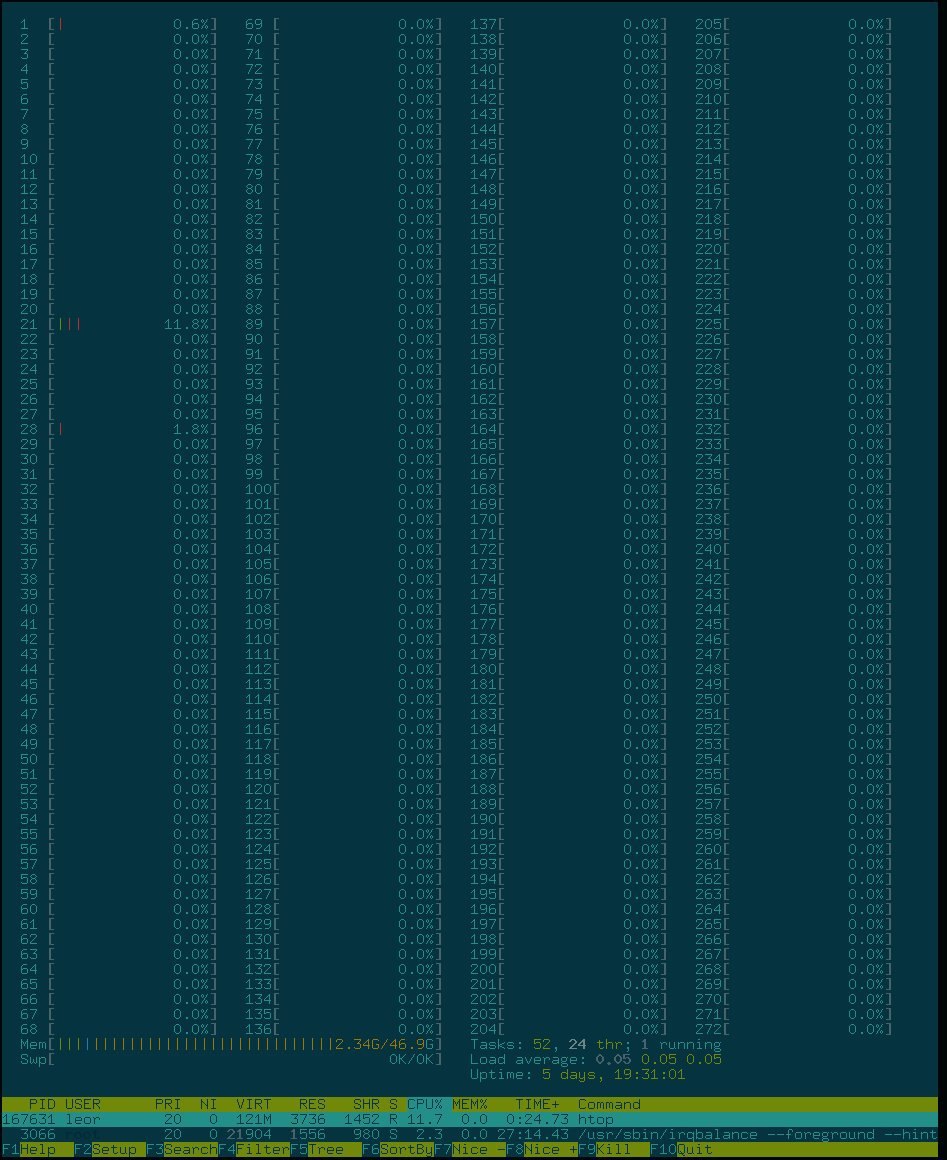Switch to F5 Tree view
Viewport: 947px width, 1160px height.
tap(325, 1150)
